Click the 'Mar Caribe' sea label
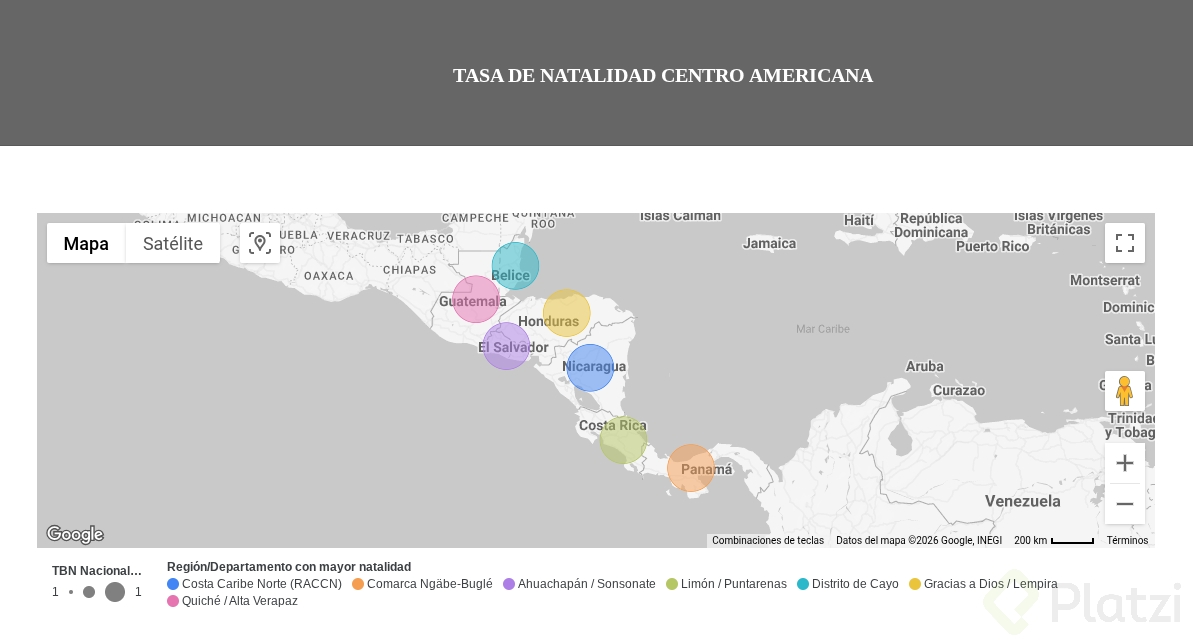Viewport: 1193px width, 642px height. click(x=822, y=329)
